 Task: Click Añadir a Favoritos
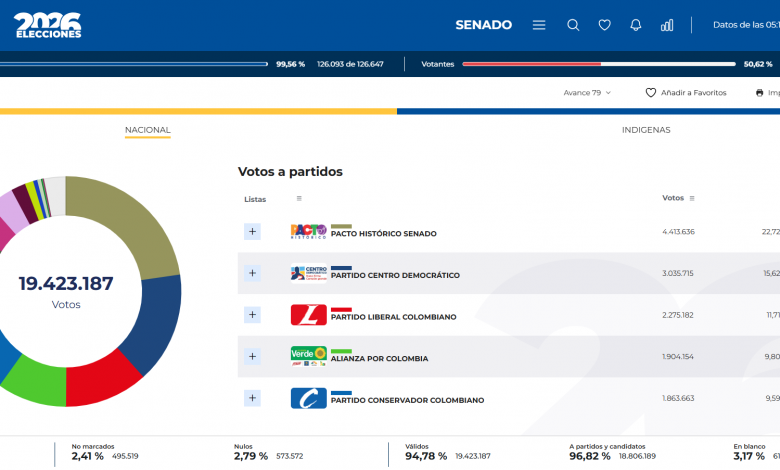[686, 92]
